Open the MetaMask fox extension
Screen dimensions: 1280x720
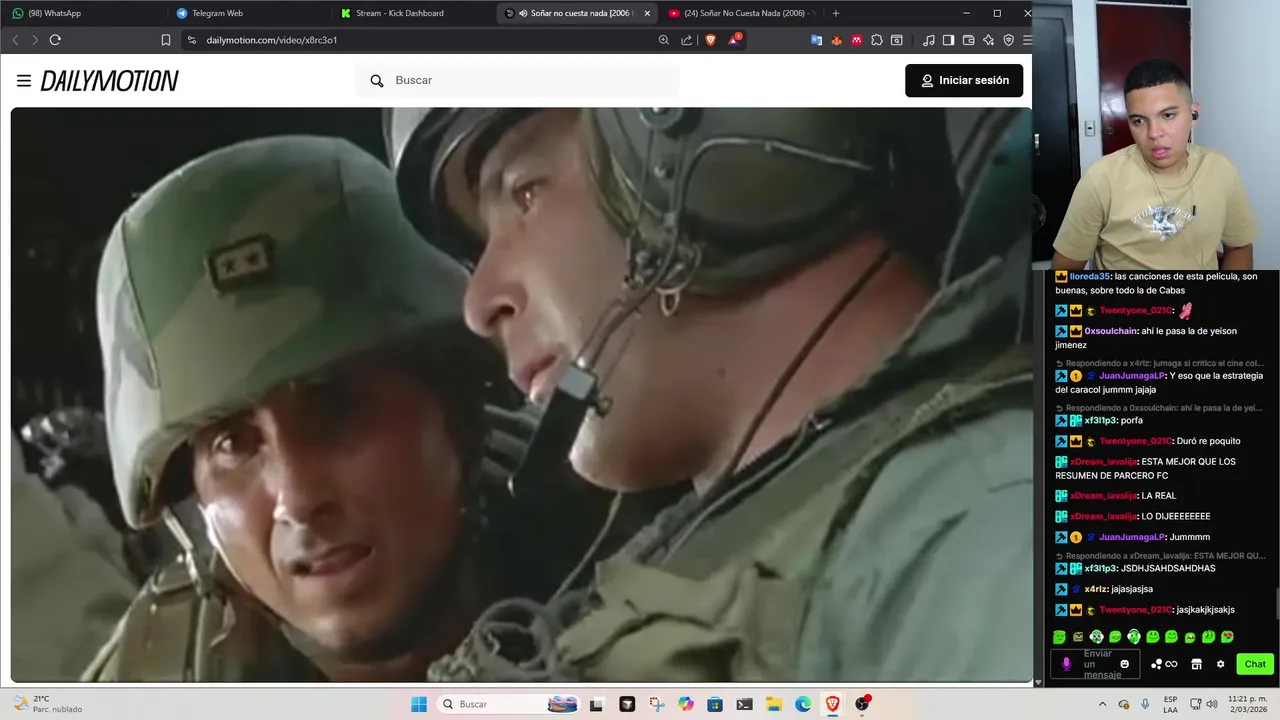pos(836,40)
